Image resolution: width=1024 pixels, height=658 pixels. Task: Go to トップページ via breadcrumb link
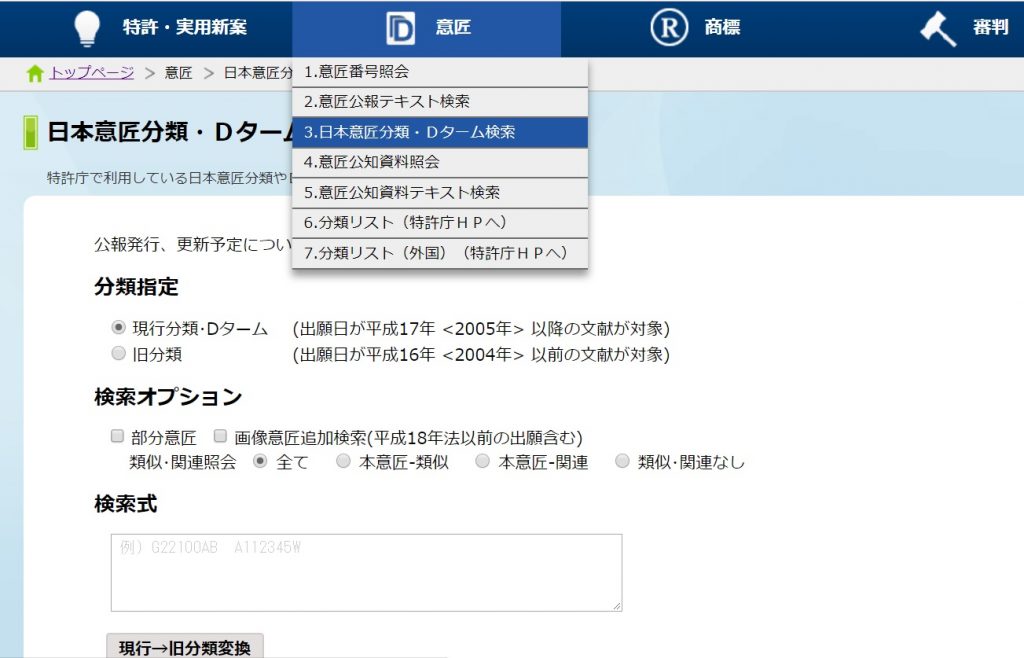pyautogui.click(x=91, y=72)
